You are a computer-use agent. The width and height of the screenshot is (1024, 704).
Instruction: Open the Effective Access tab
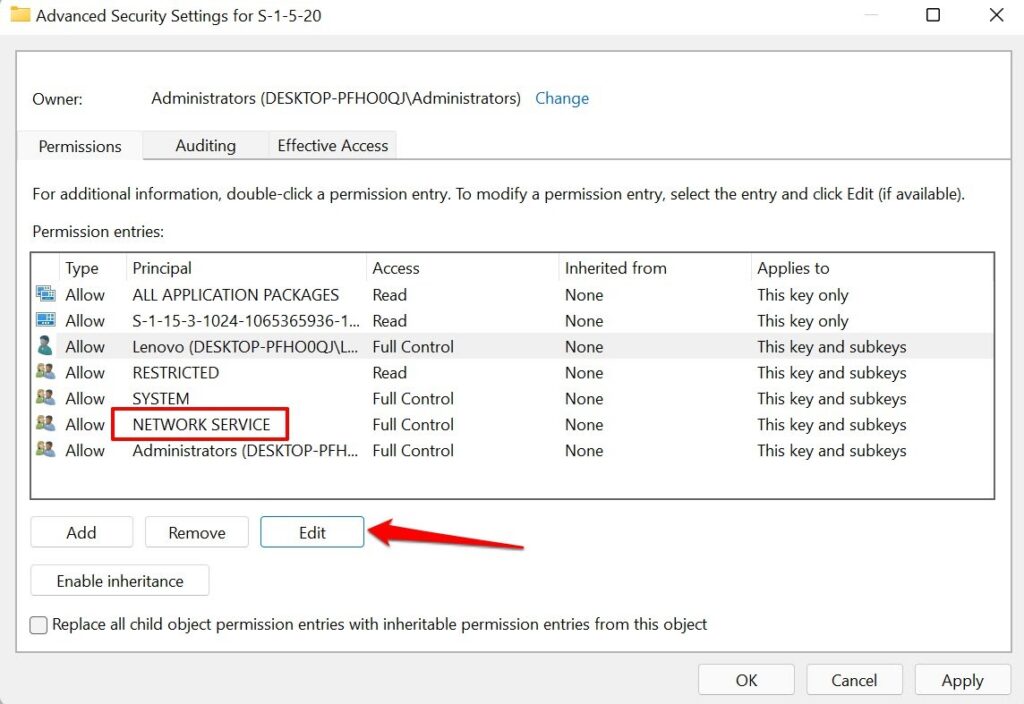tap(332, 145)
